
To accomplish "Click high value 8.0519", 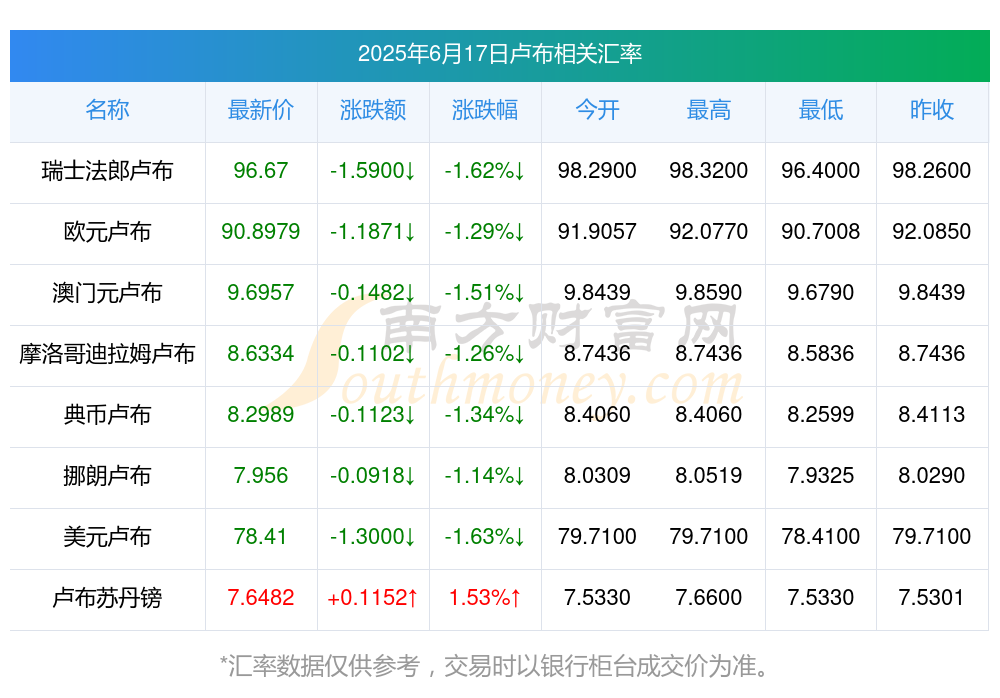I will (x=709, y=475).
